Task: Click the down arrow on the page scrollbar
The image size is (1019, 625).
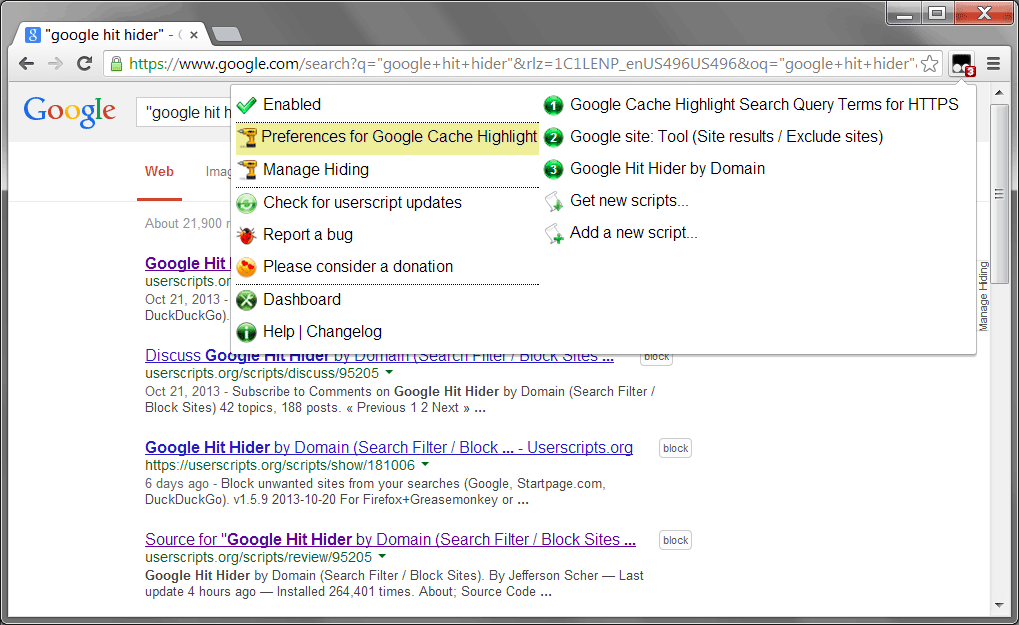Action: (x=999, y=605)
